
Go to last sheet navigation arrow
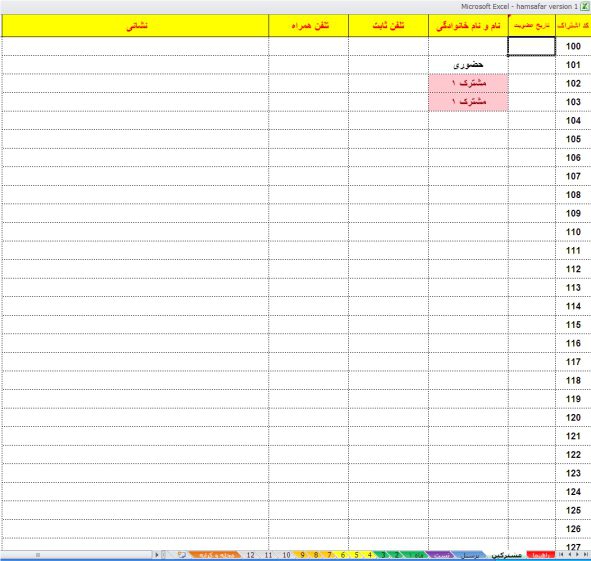coord(586,555)
